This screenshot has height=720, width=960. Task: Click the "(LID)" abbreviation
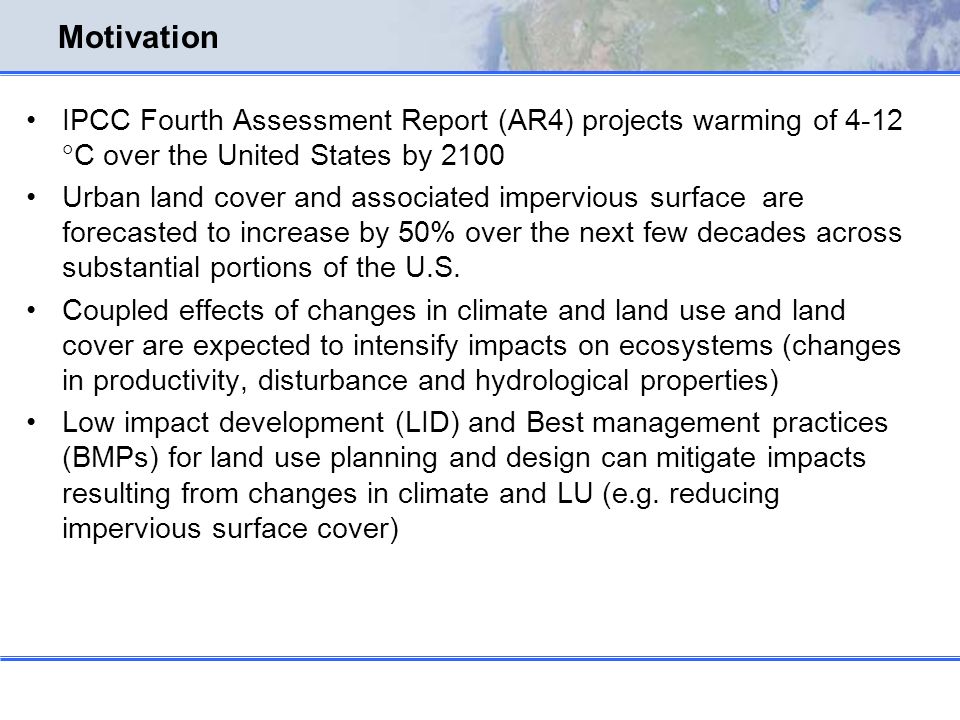tap(427, 423)
